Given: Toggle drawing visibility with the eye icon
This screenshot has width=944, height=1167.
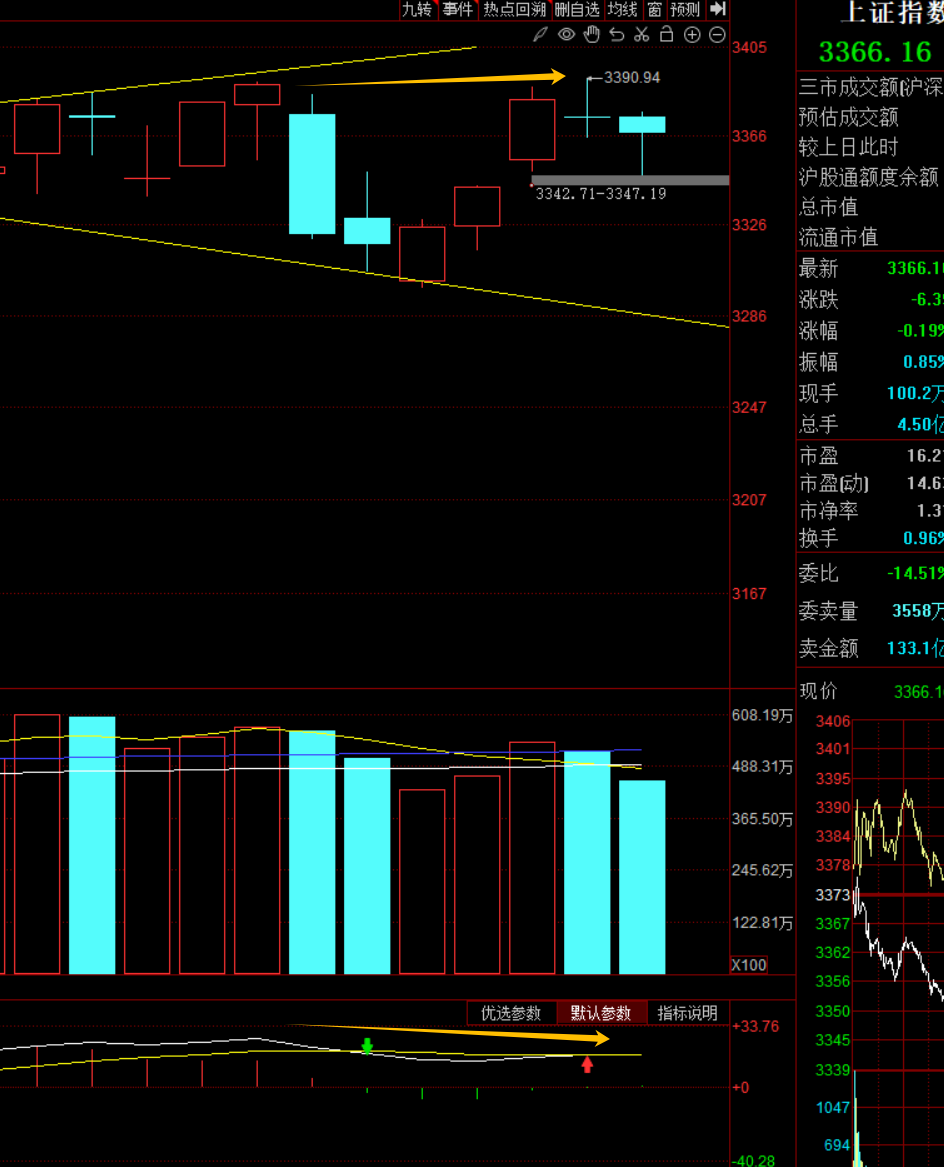Looking at the screenshot, I should (x=566, y=35).
